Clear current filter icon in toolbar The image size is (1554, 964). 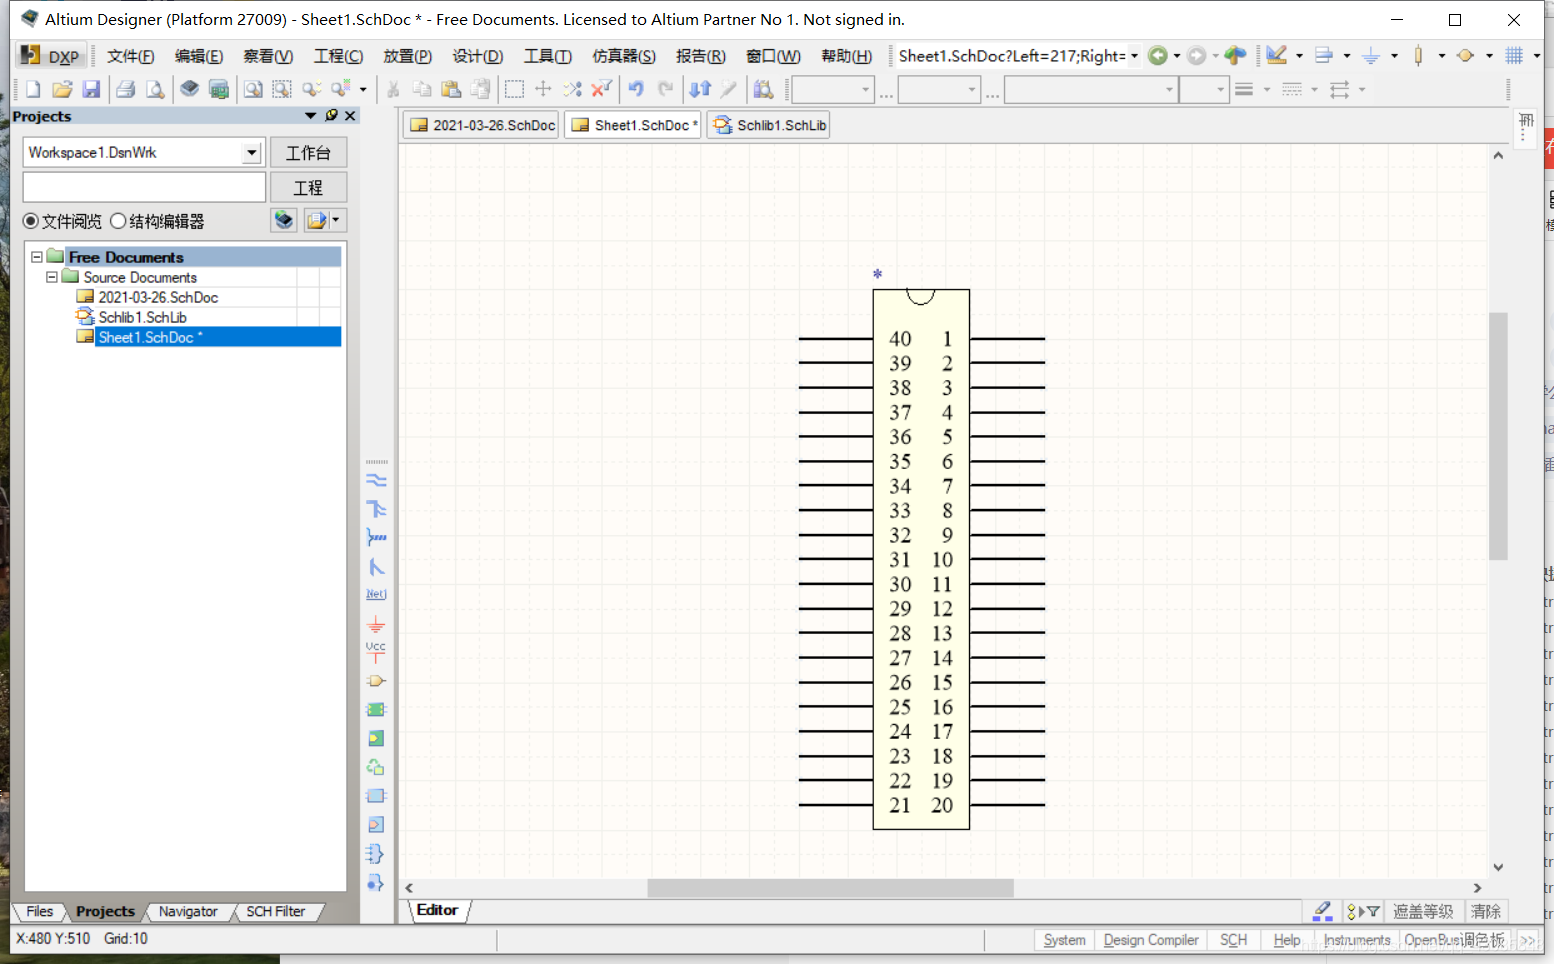click(x=601, y=89)
